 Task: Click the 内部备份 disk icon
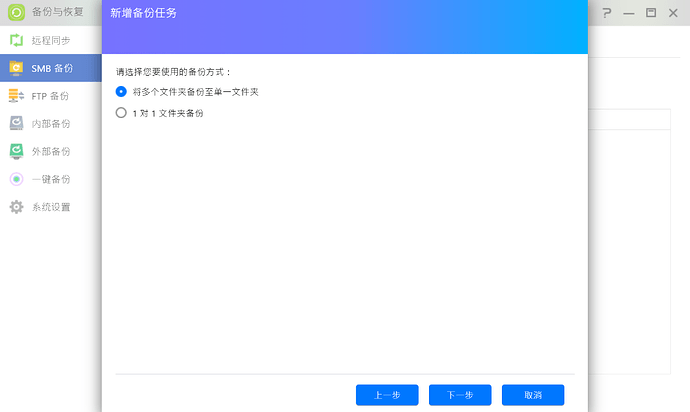click(16, 124)
